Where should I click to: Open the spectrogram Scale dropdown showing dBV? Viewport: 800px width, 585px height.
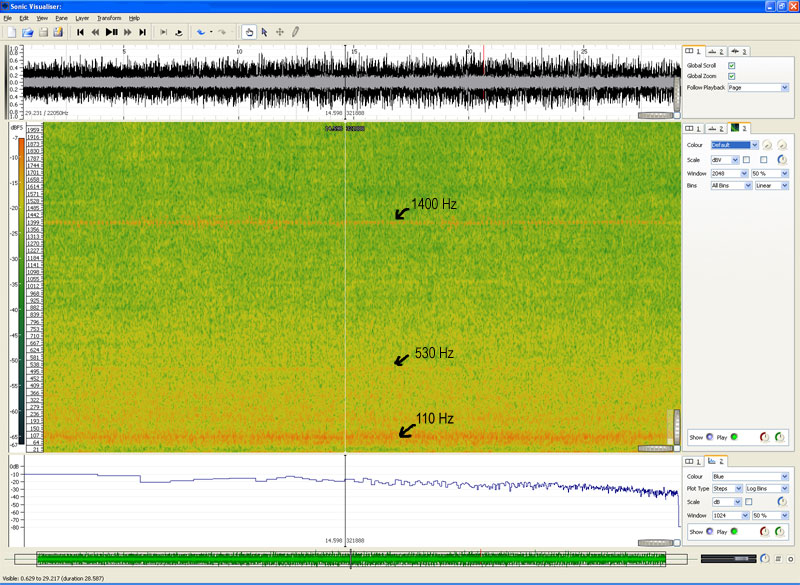(x=725, y=160)
